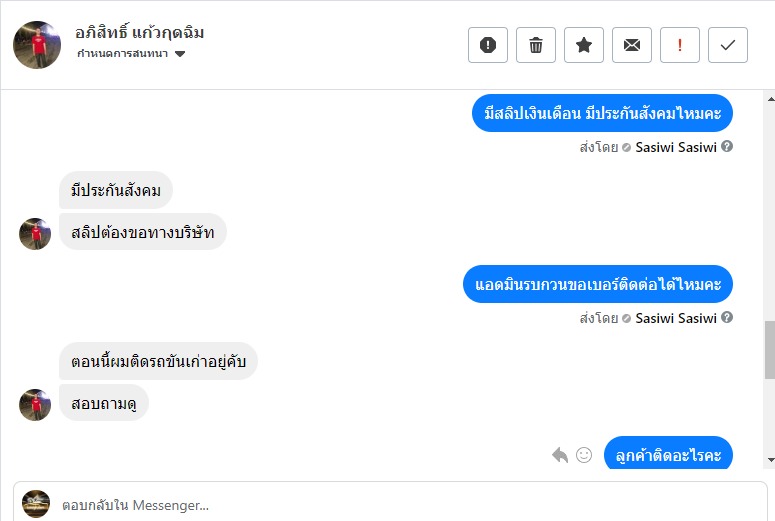Click help icon beside first Sasiwi Sasiwi
This screenshot has width=775, height=521.
coord(727,146)
